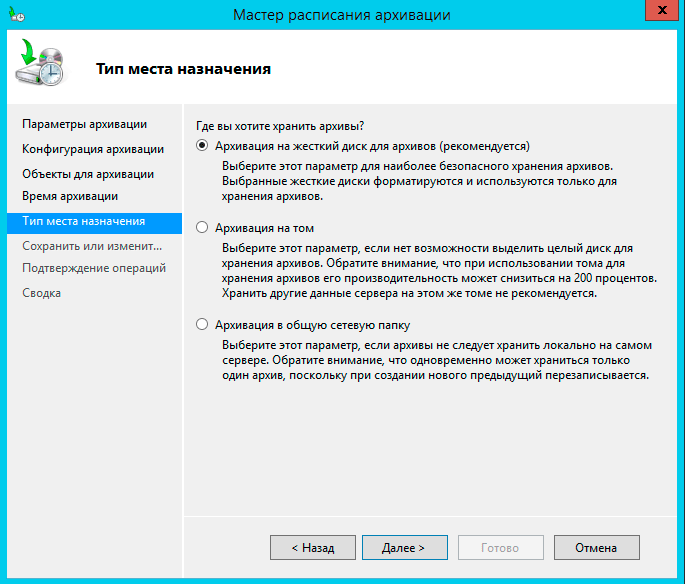
Task: Open "Параметры архивации" step
Action: click(85, 124)
